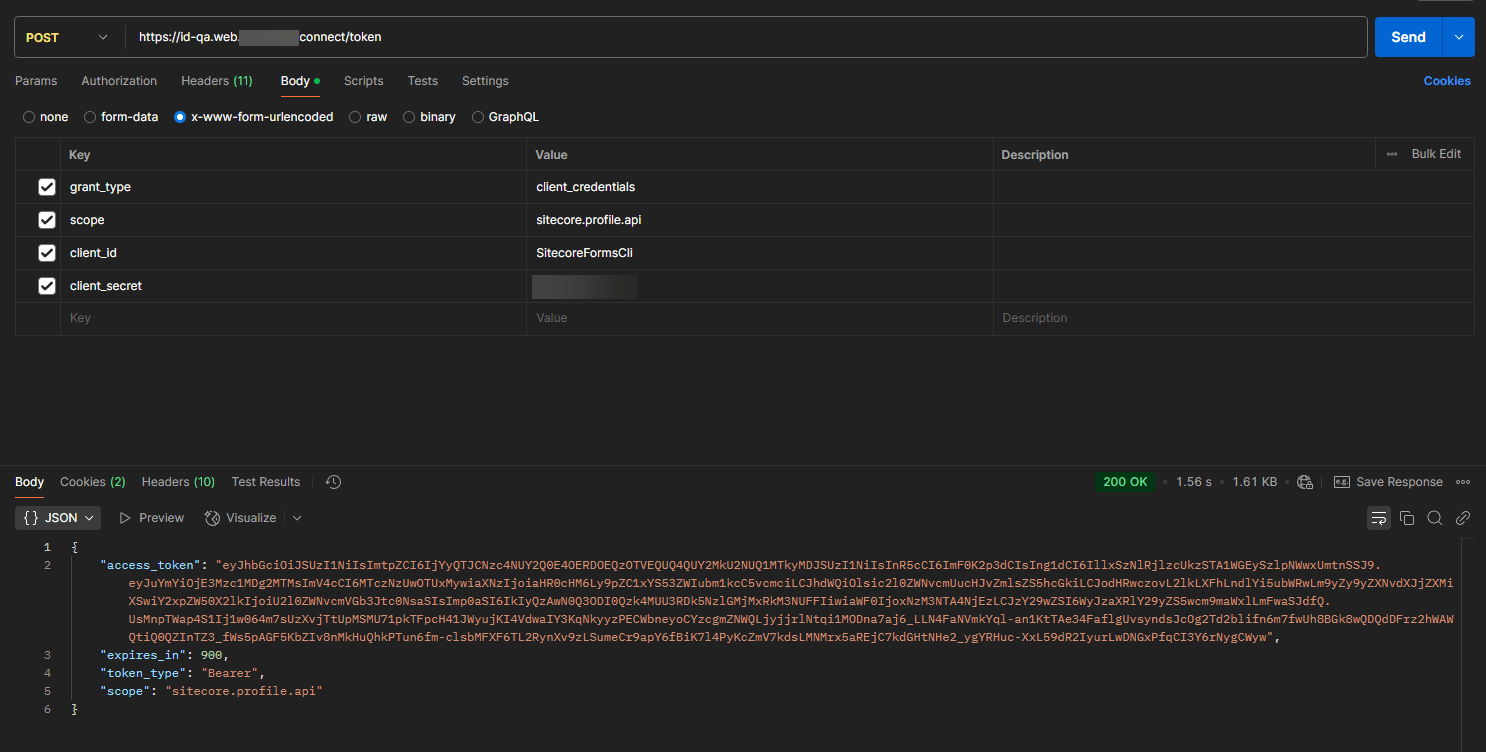Toggle word wrap in response viewer
Image resolution: width=1486 pixels, height=752 pixels.
1379,518
